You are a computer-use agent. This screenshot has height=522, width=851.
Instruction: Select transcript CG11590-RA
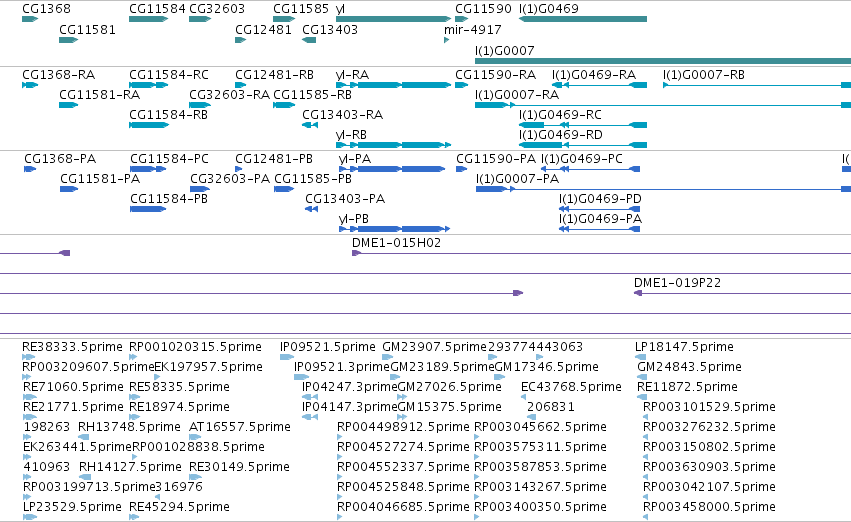point(461,85)
